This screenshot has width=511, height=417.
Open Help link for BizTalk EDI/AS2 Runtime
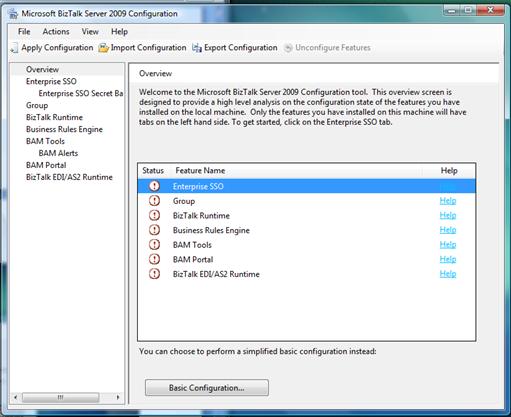point(448,274)
